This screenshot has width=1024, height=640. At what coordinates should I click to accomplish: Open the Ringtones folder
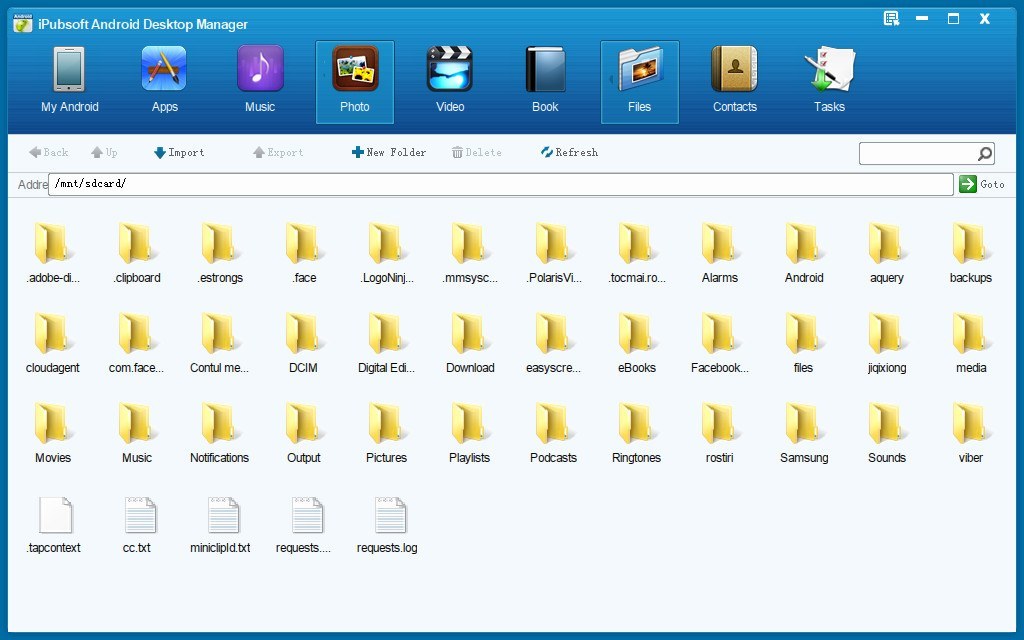636,430
